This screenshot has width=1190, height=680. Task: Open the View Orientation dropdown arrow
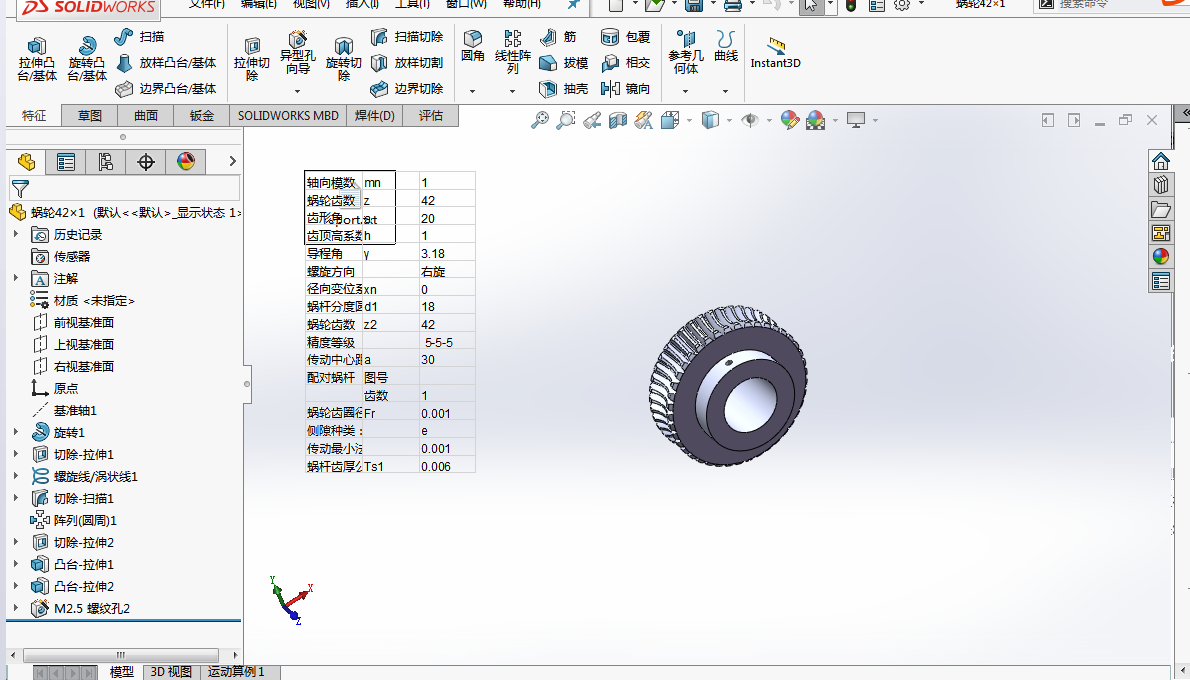689,120
